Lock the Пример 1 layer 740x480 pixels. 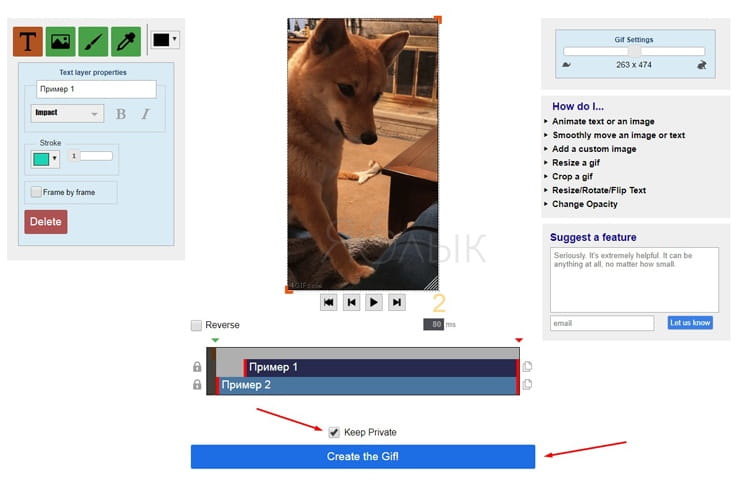(197, 367)
